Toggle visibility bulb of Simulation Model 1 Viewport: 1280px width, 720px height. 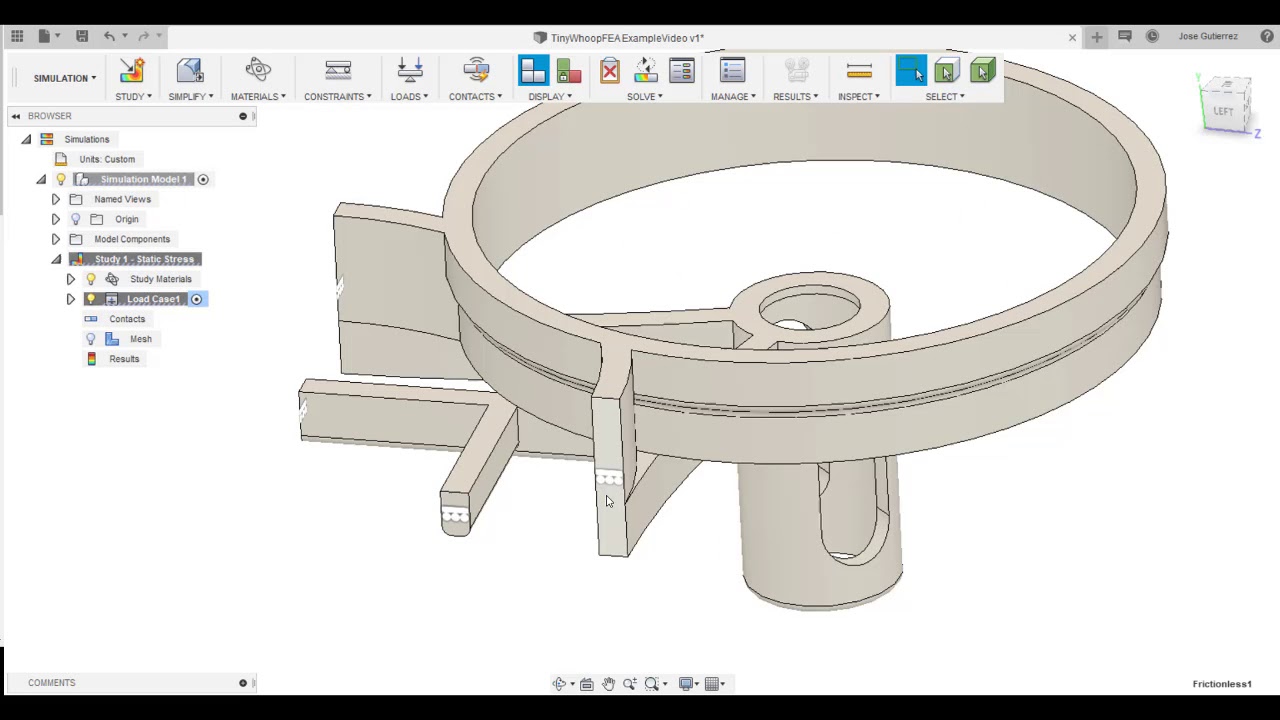point(61,179)
